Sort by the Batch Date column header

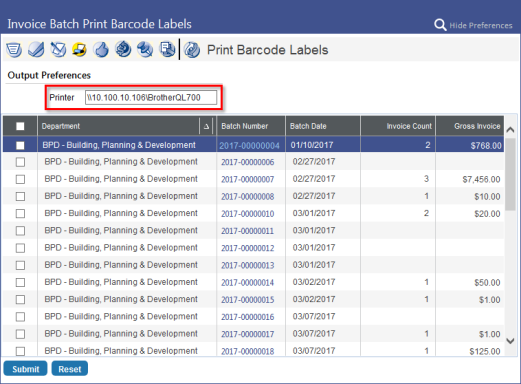[x=308, y=126]
